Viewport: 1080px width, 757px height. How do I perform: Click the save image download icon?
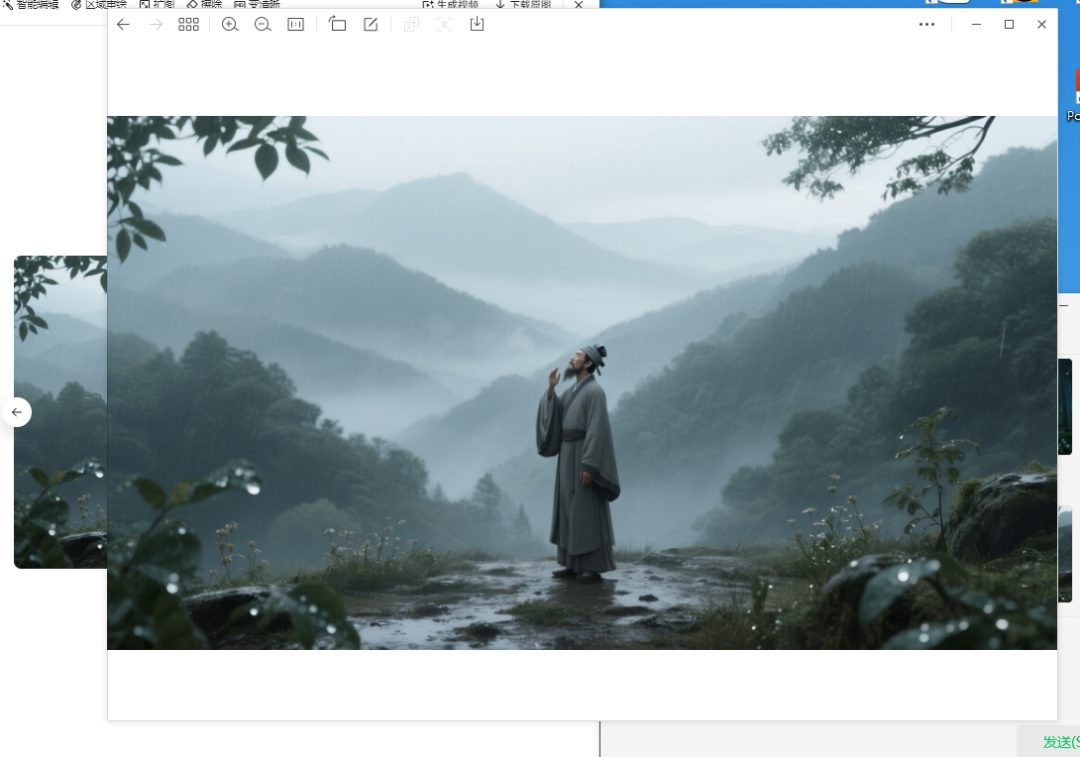click(477, 24)
